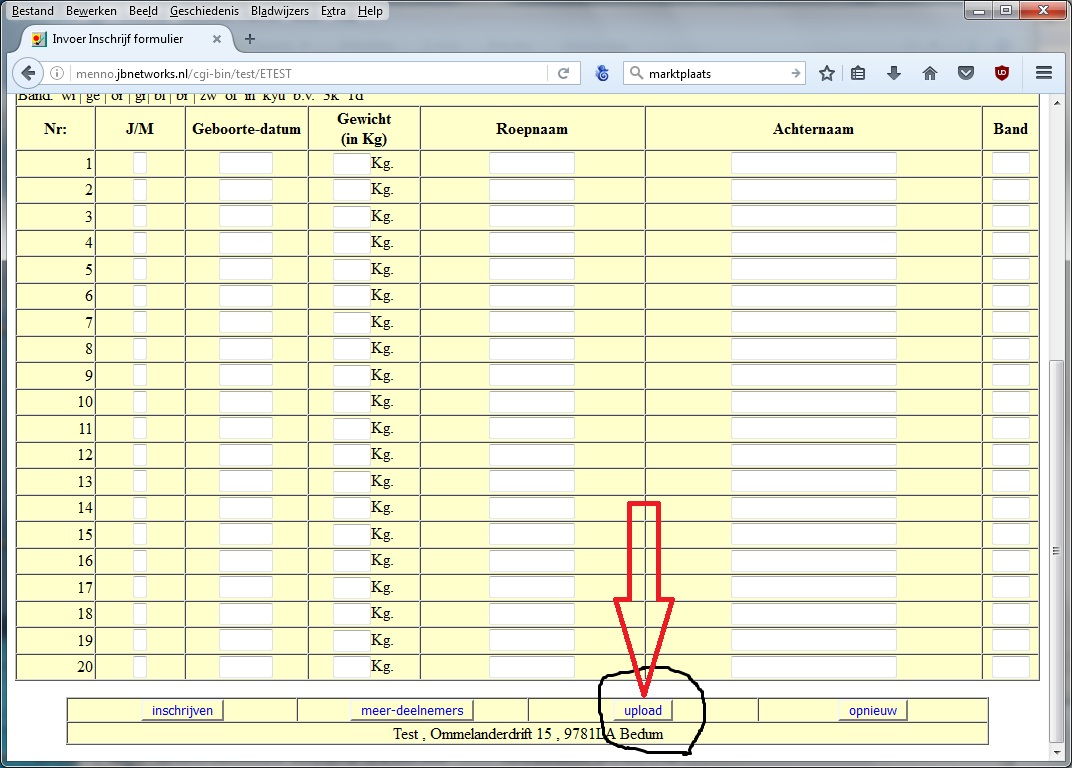Screen dimensions: 1072x768
Task: Click the Achternaam field in row 5
Action: point(813,269)
